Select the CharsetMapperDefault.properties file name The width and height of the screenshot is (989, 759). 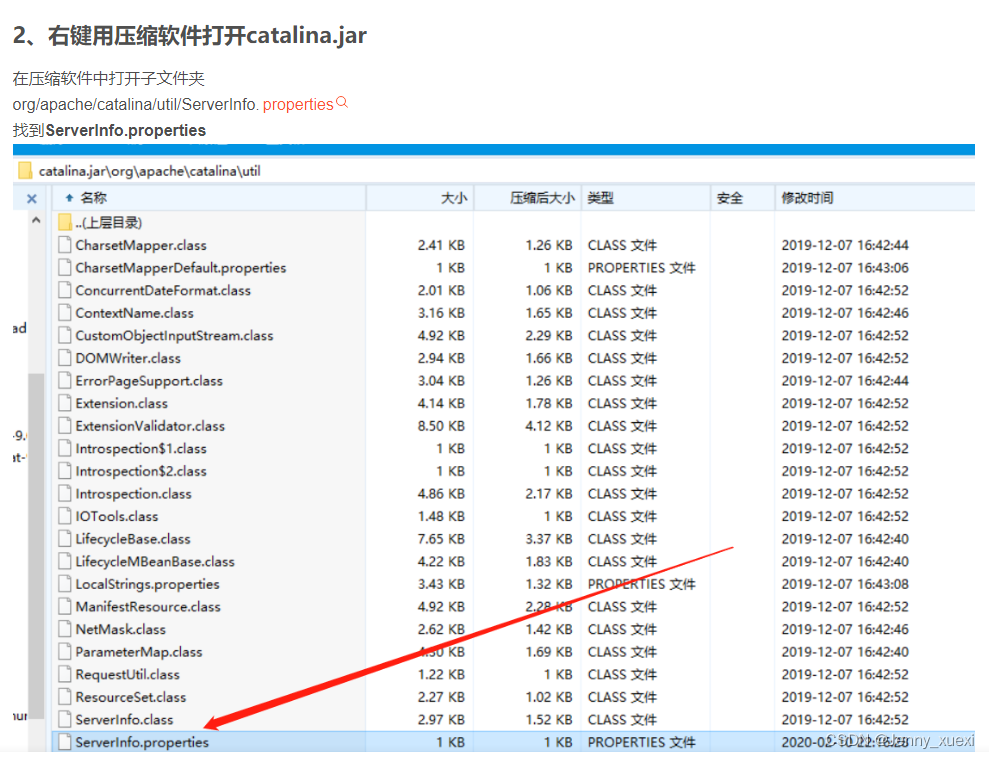(180, 268)
